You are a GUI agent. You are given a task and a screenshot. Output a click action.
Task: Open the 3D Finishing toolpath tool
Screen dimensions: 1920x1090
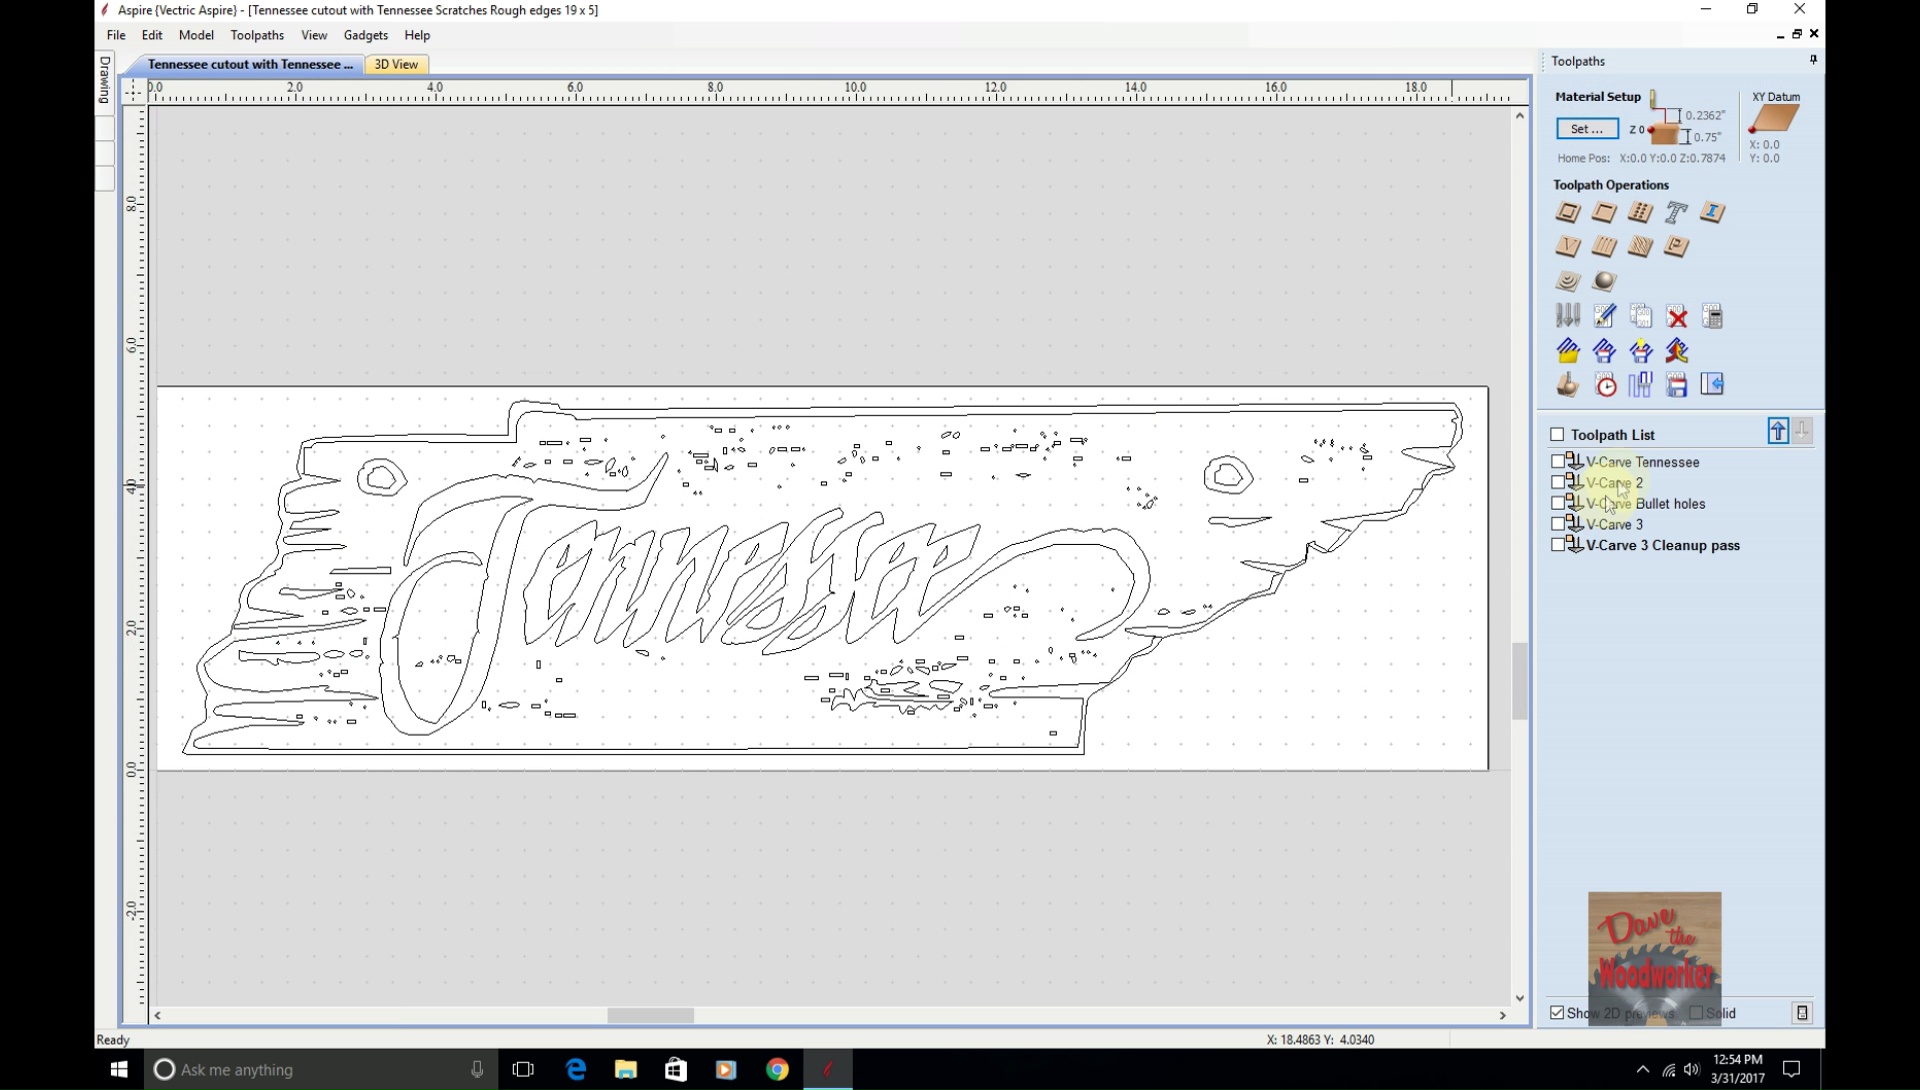[1604, 281]
